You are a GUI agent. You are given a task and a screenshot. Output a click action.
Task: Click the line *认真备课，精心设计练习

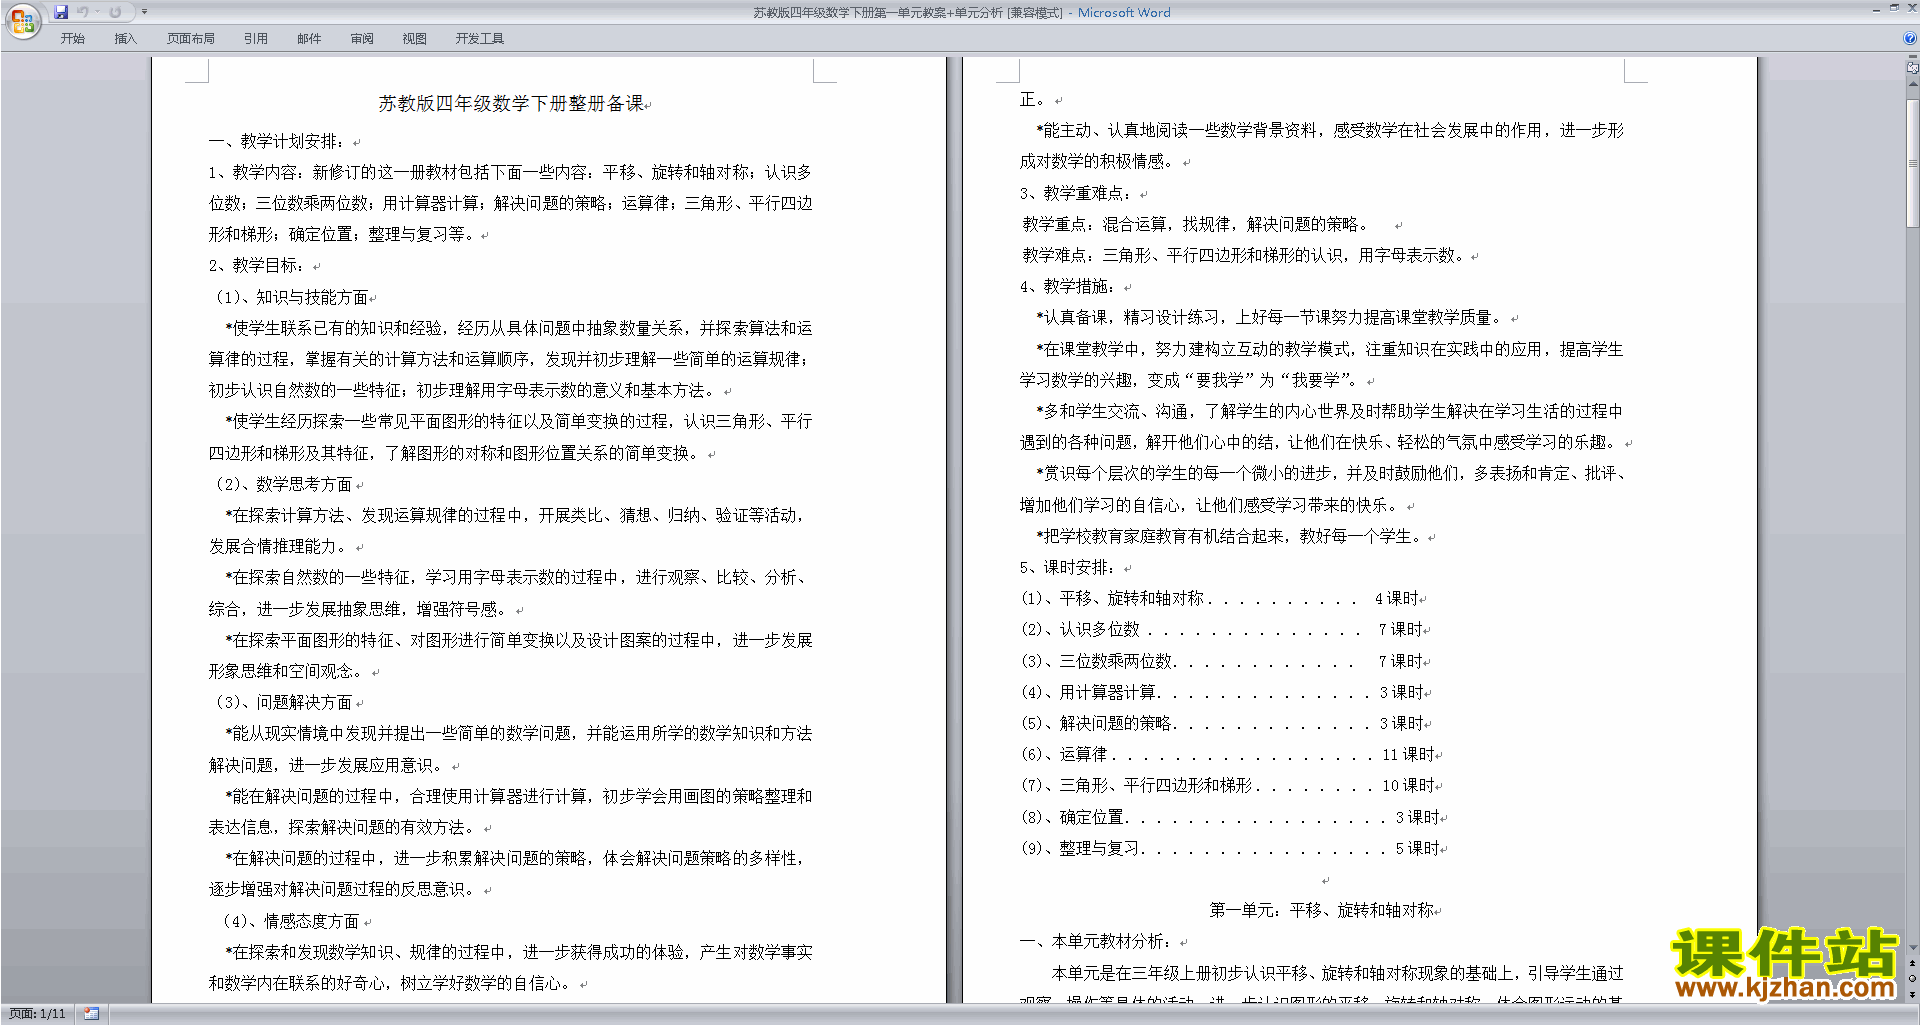1270,317
